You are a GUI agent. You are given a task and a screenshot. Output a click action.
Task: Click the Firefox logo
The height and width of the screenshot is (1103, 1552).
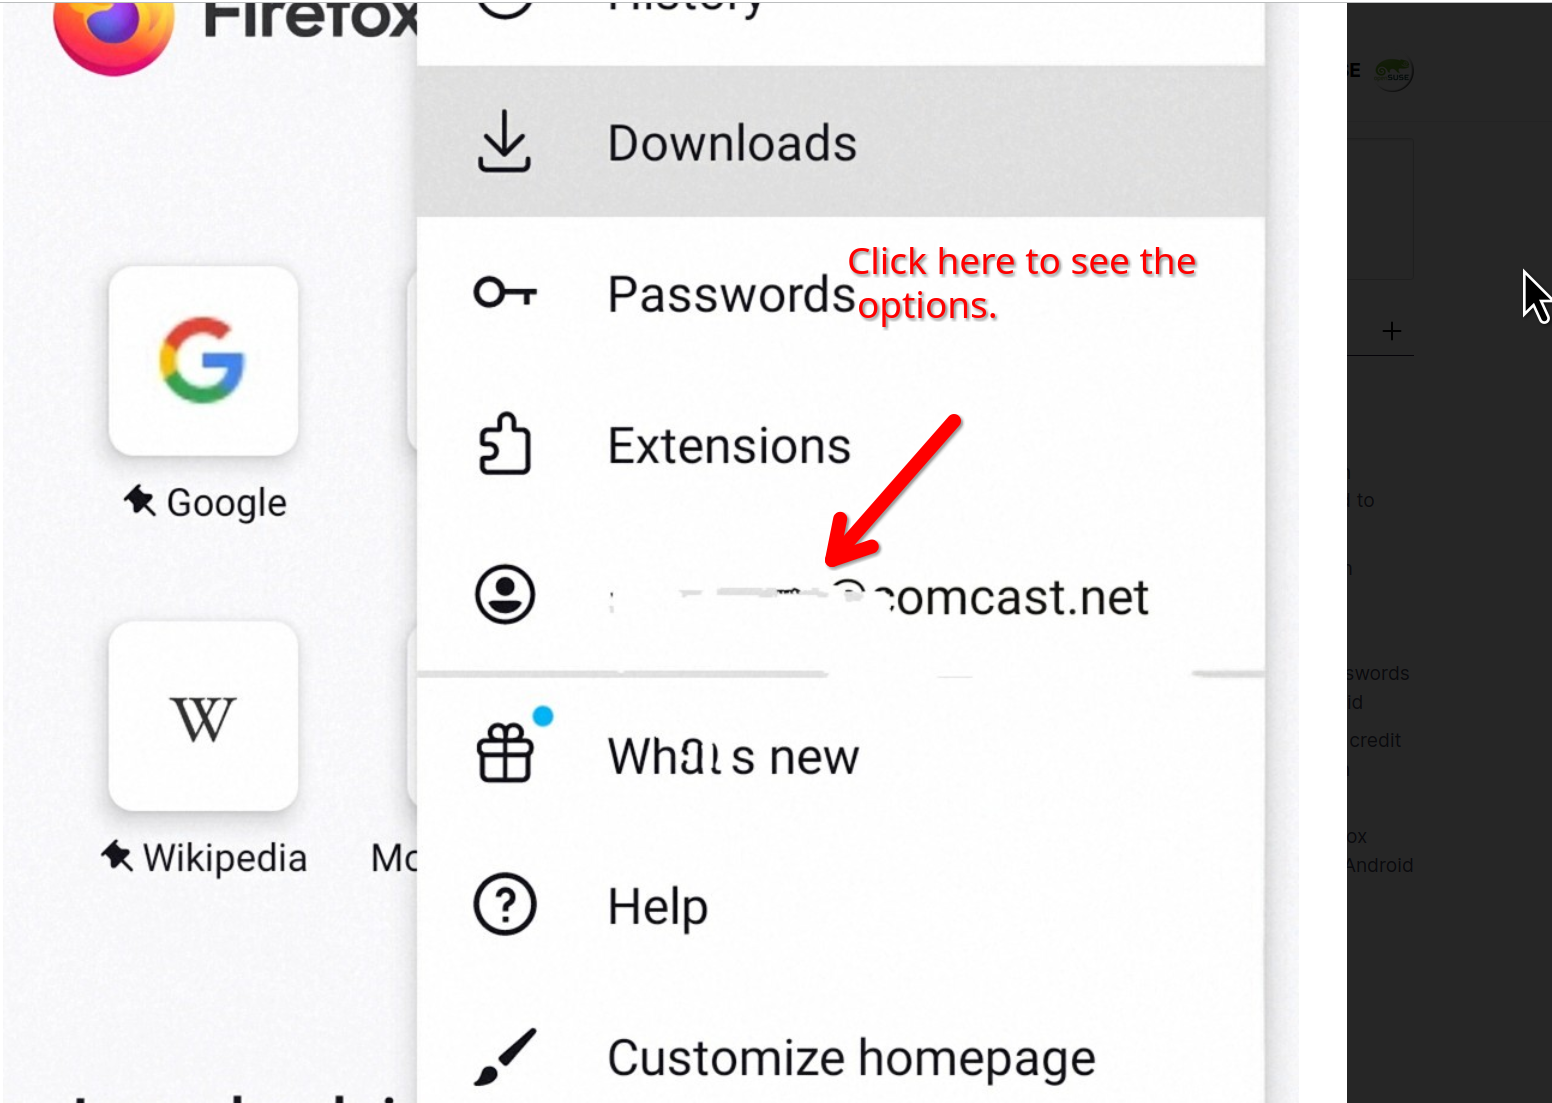click(x=114, y=35)
